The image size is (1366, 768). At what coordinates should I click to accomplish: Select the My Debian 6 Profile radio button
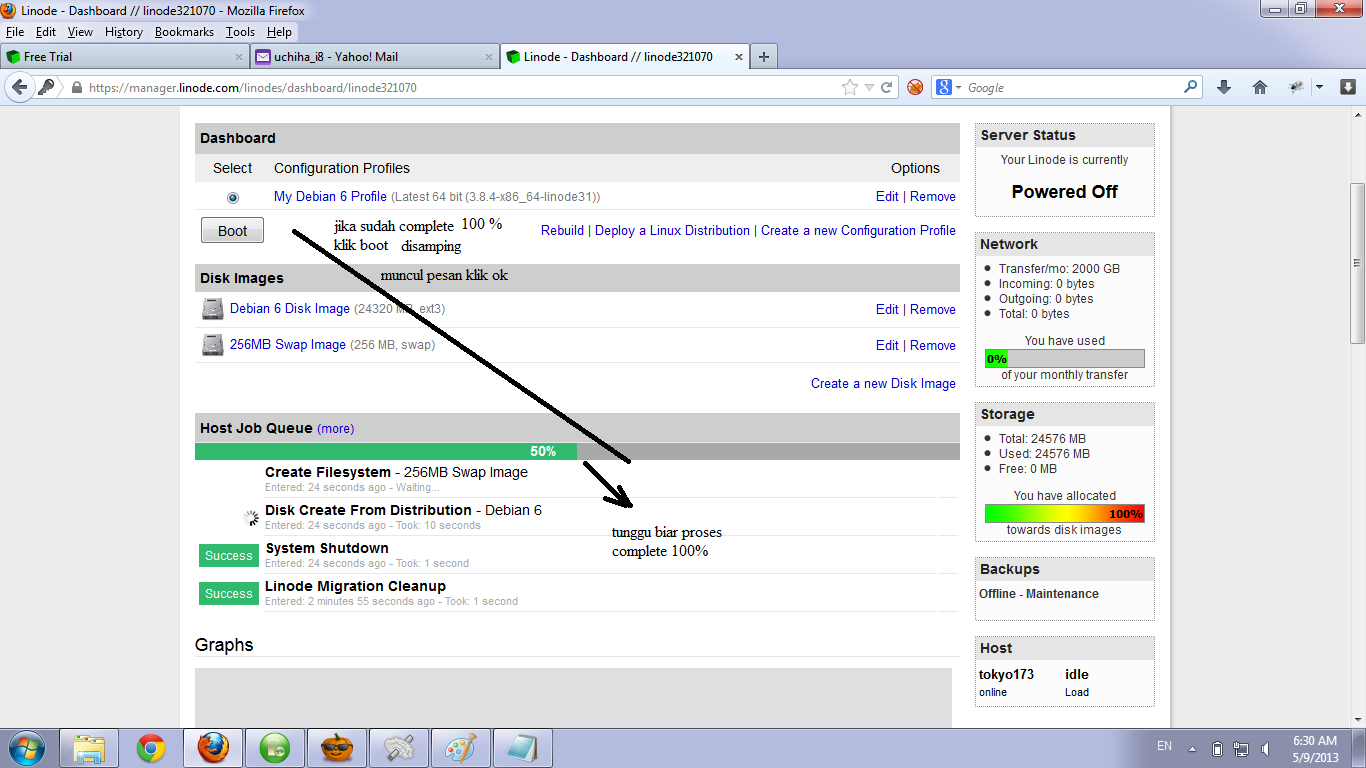[233, 198]
